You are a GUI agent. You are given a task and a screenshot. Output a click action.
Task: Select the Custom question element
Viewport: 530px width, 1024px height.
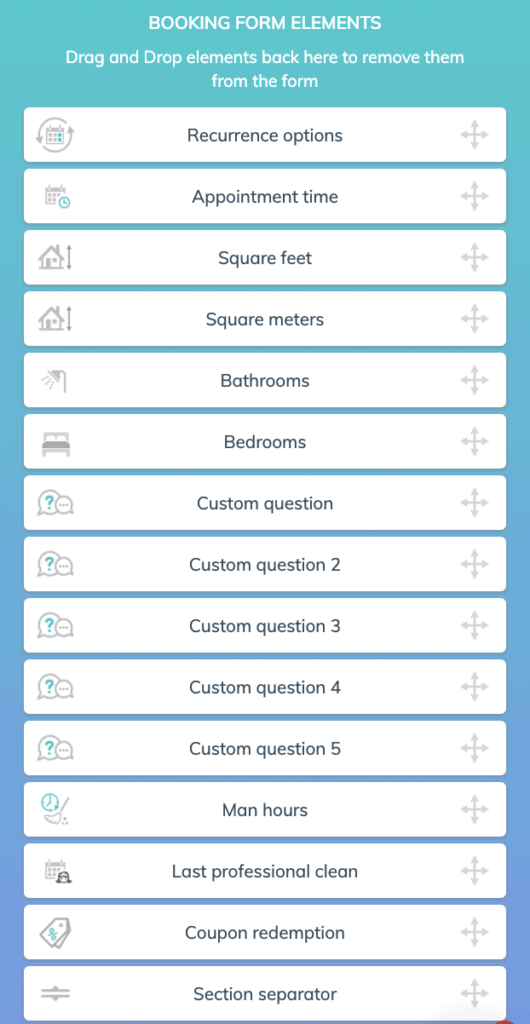[265, 504]
